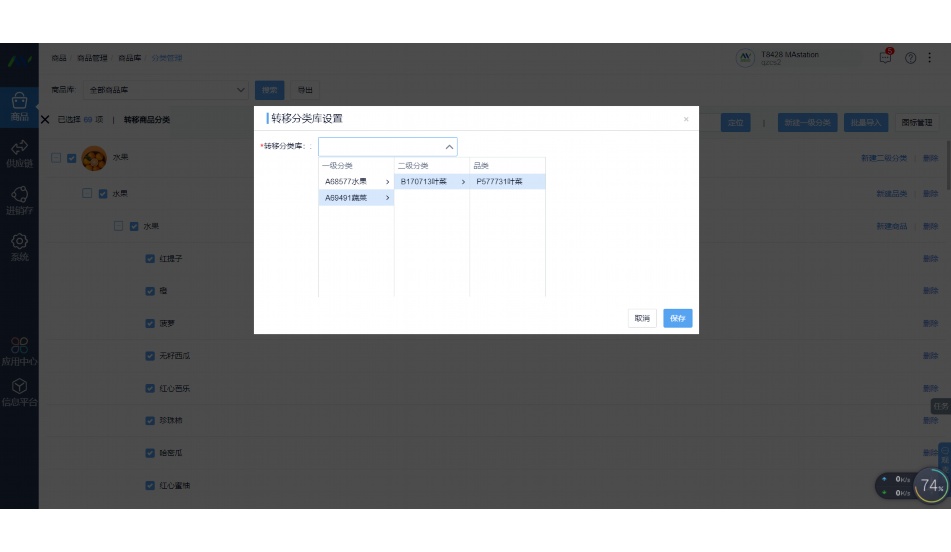
Task: Toggle the 红提子 checkbox
Action: 150,258
